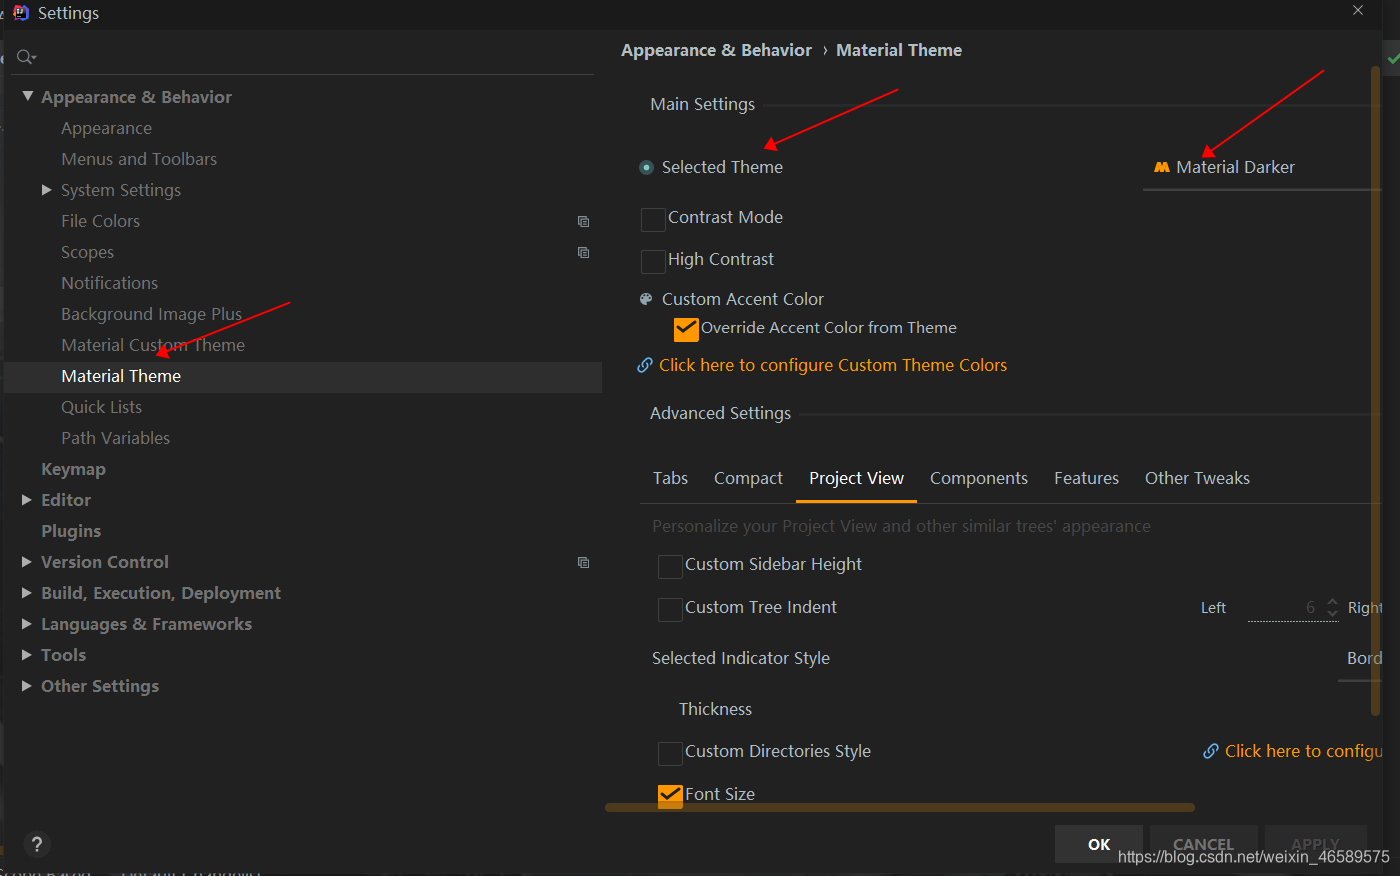
Task: Open the Click here to configure directories link
Action: point(1303,751)
